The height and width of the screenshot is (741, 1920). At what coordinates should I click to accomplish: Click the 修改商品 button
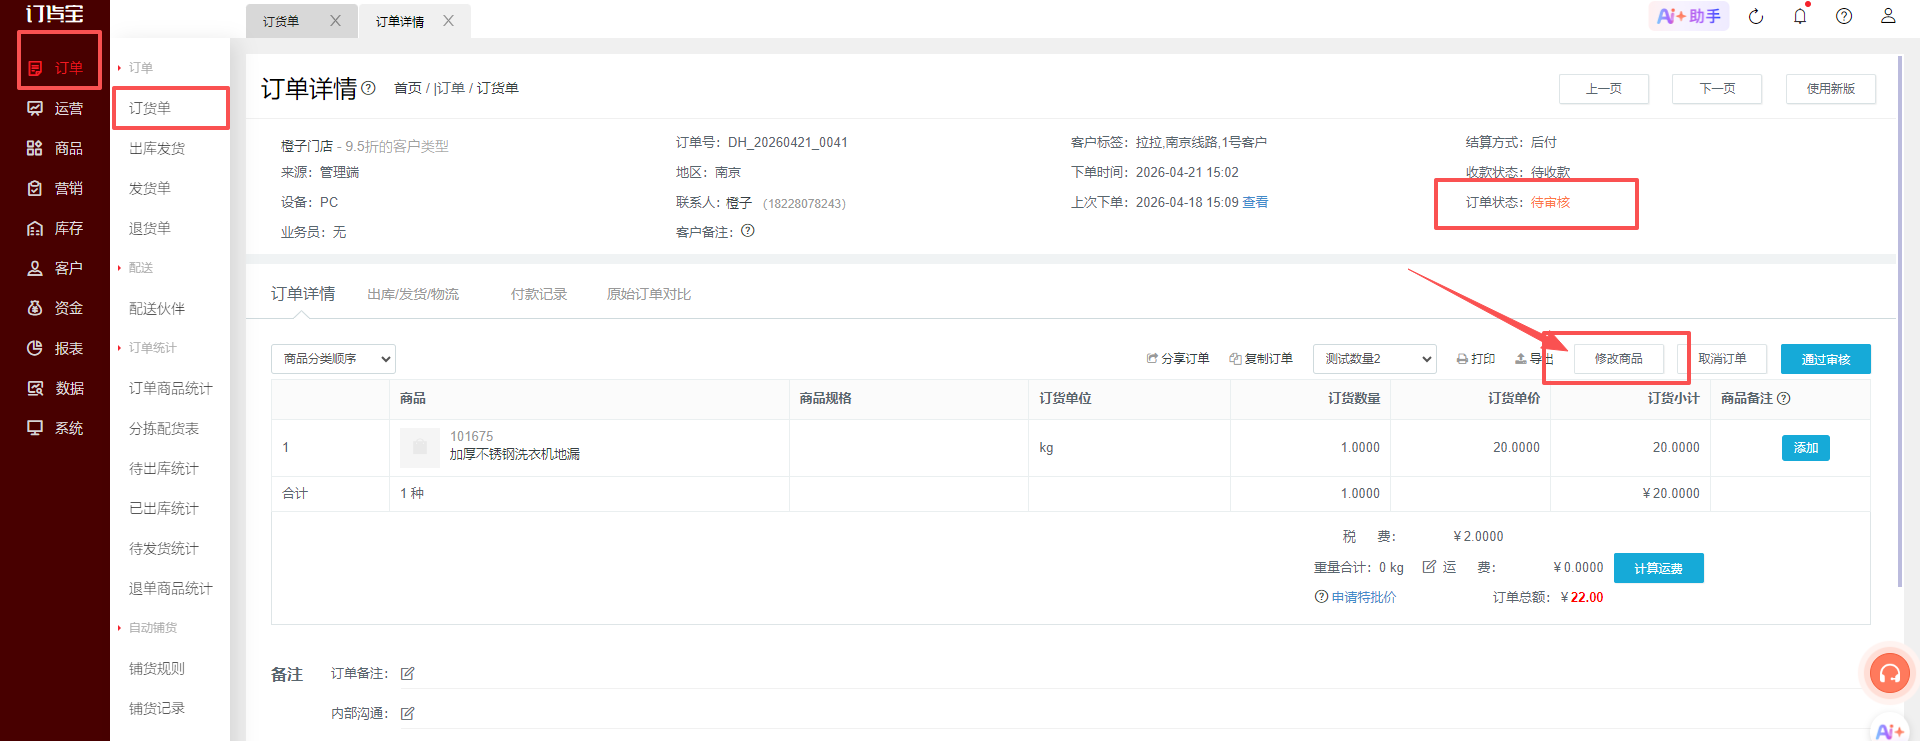click(x=1619, y=359)
